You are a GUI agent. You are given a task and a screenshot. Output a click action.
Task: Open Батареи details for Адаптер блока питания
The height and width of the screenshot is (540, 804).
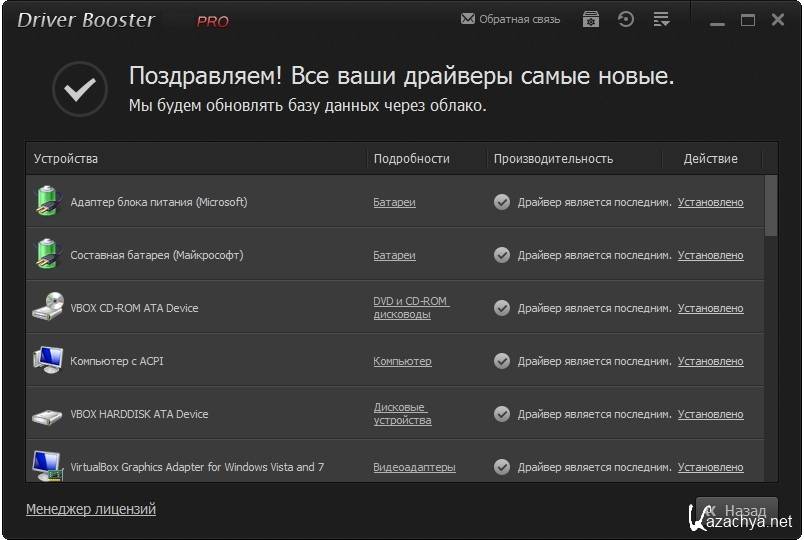394,202
